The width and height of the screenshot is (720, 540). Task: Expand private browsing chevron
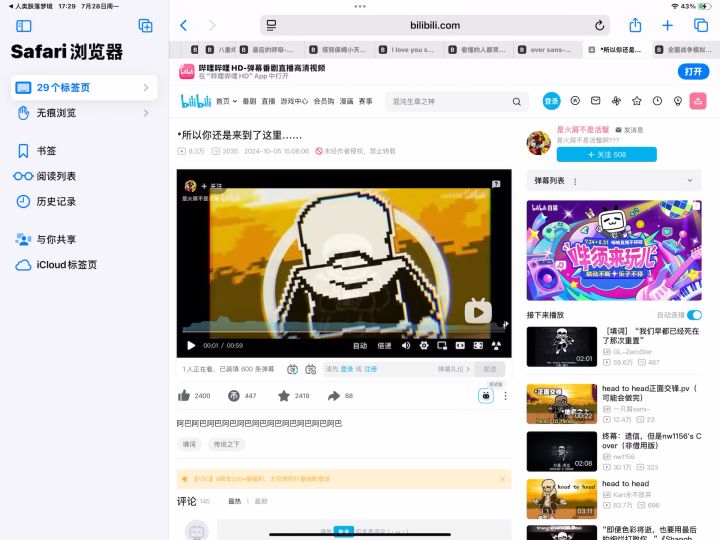(x=146, y=112)
